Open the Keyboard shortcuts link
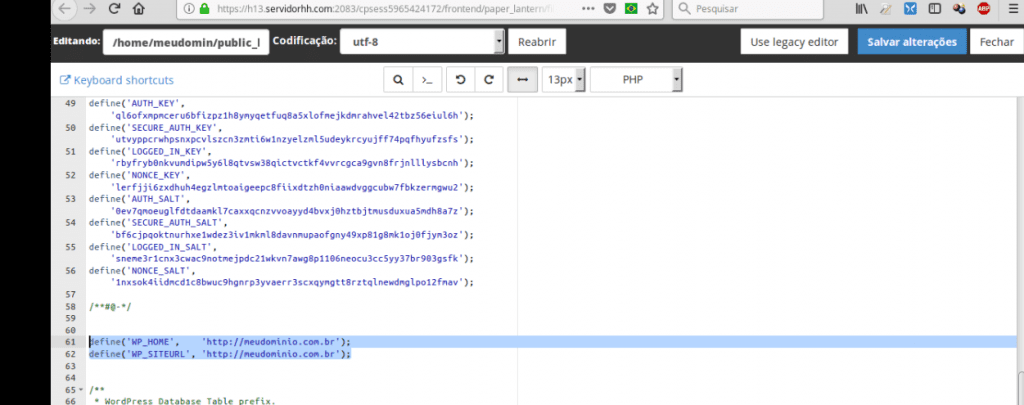The width and height of the screenshot is (1024, 405). (x=117, y=80)
